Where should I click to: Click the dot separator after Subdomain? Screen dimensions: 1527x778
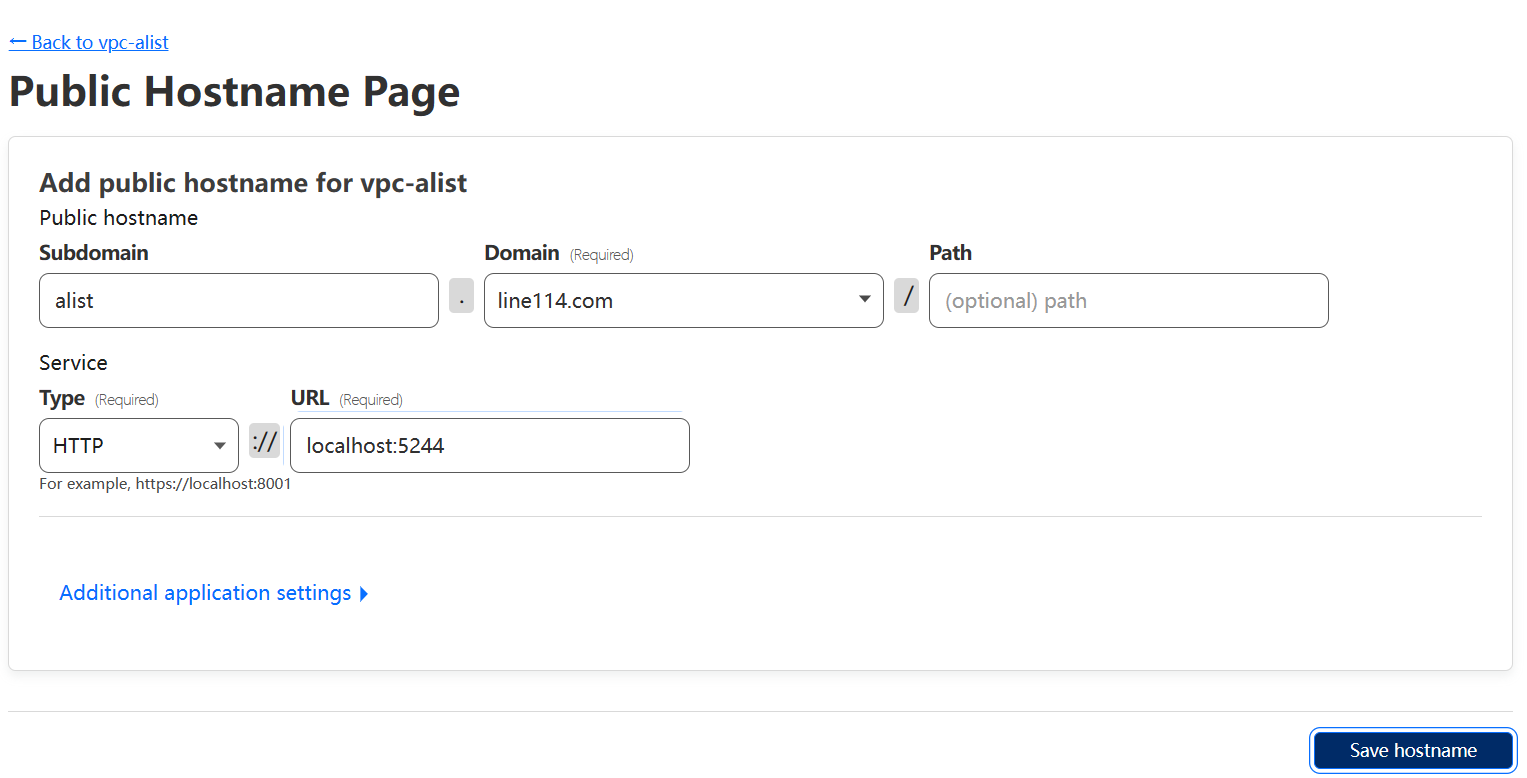(461, 296)
